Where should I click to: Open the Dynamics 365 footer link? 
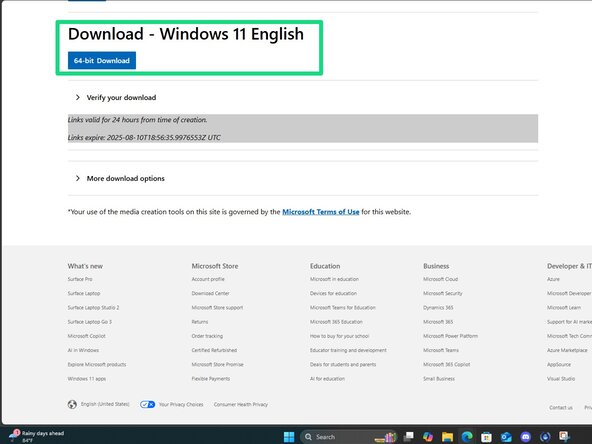point(438,308)
